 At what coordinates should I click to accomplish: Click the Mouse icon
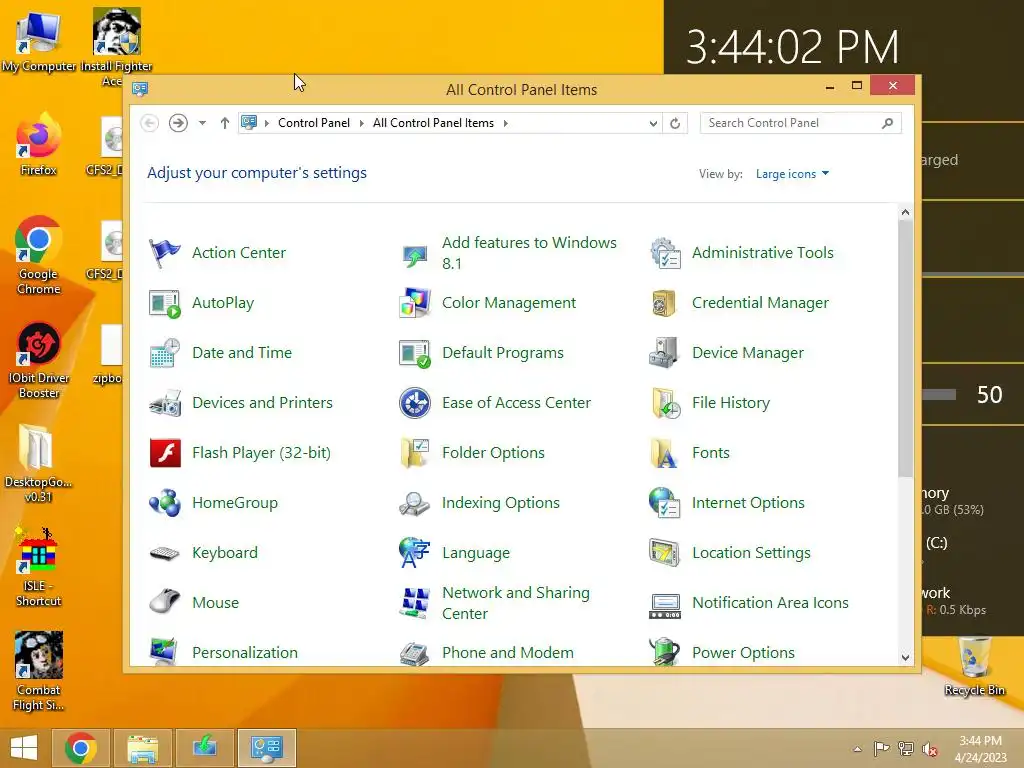[x=164, y=602]
